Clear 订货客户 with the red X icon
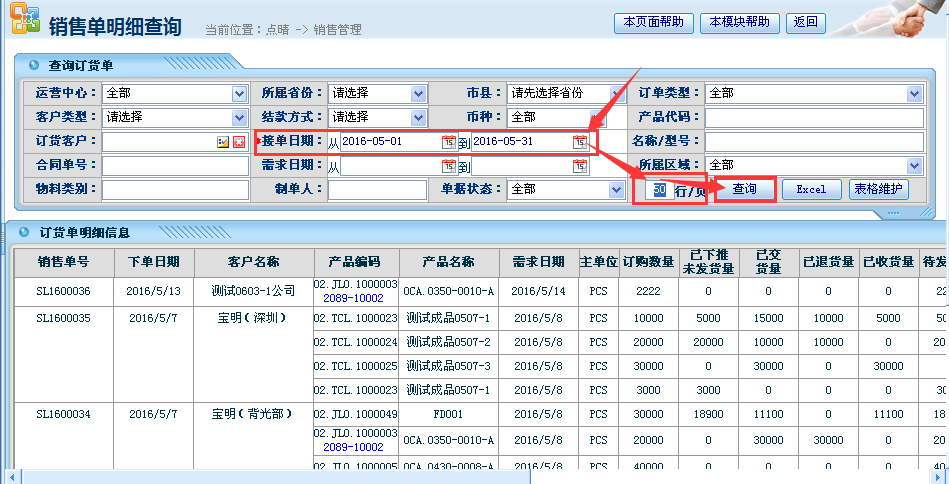Viewport: 949px width, 484px height. (x=239, y=142)
